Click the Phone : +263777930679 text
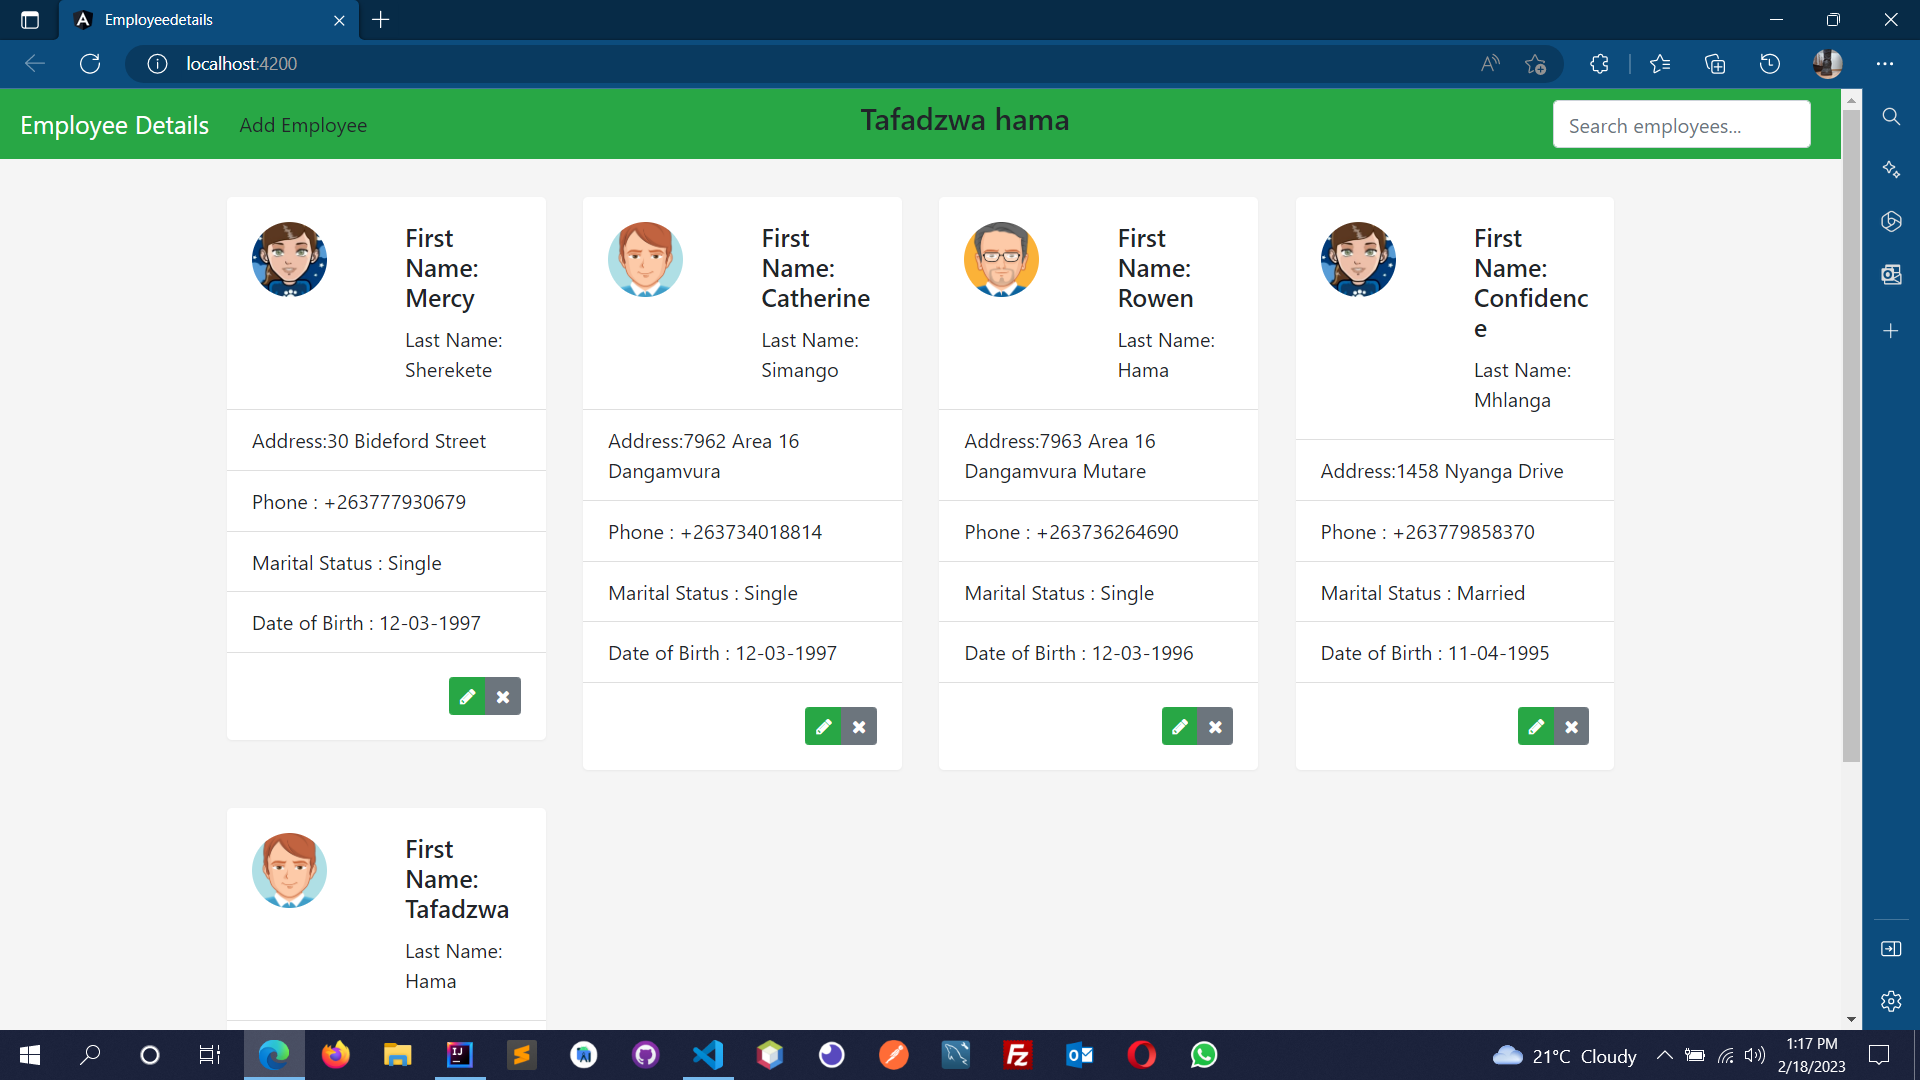The width and height of the screenshot is (1920, 1080). point(359,502)
